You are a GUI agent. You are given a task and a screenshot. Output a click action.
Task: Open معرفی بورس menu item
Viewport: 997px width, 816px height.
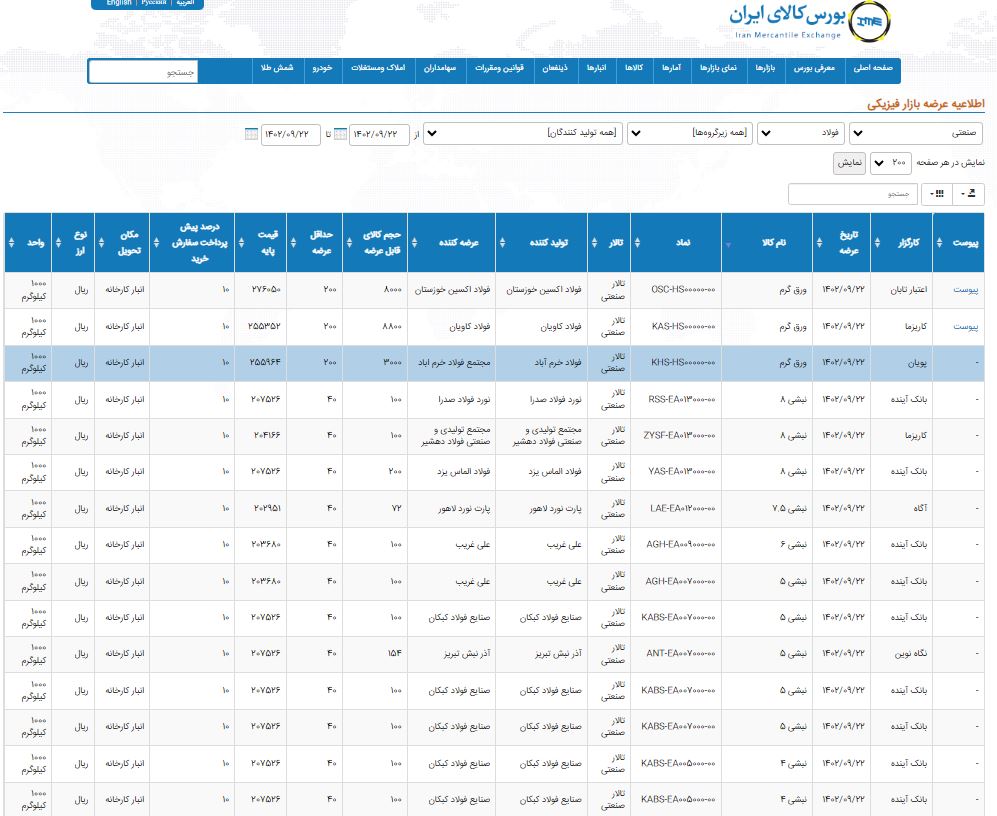[814, 68]
